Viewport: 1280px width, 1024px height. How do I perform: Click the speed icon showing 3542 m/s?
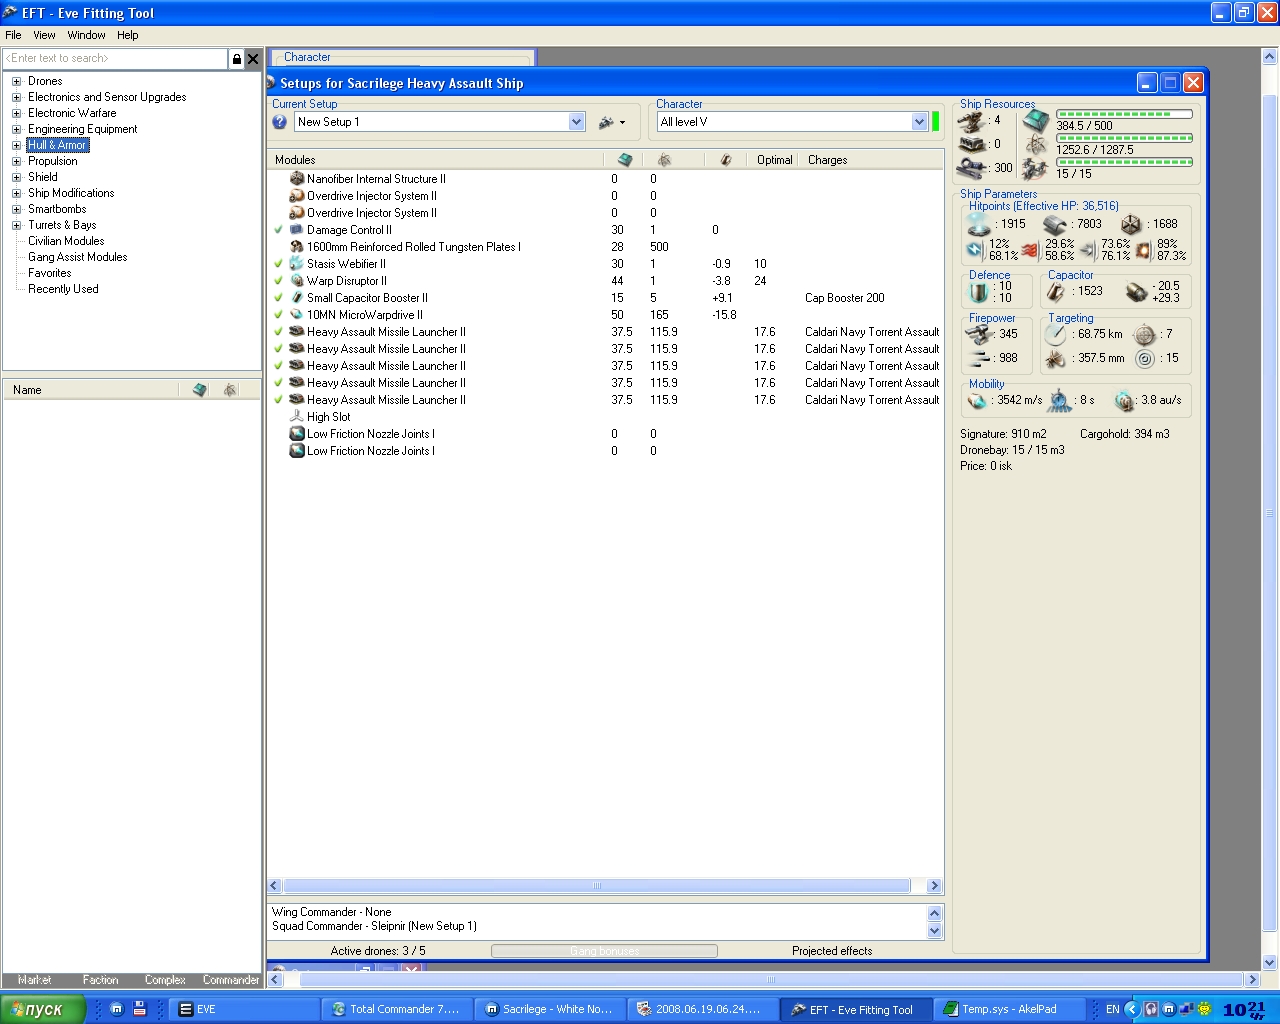click(x=978, y=400)
